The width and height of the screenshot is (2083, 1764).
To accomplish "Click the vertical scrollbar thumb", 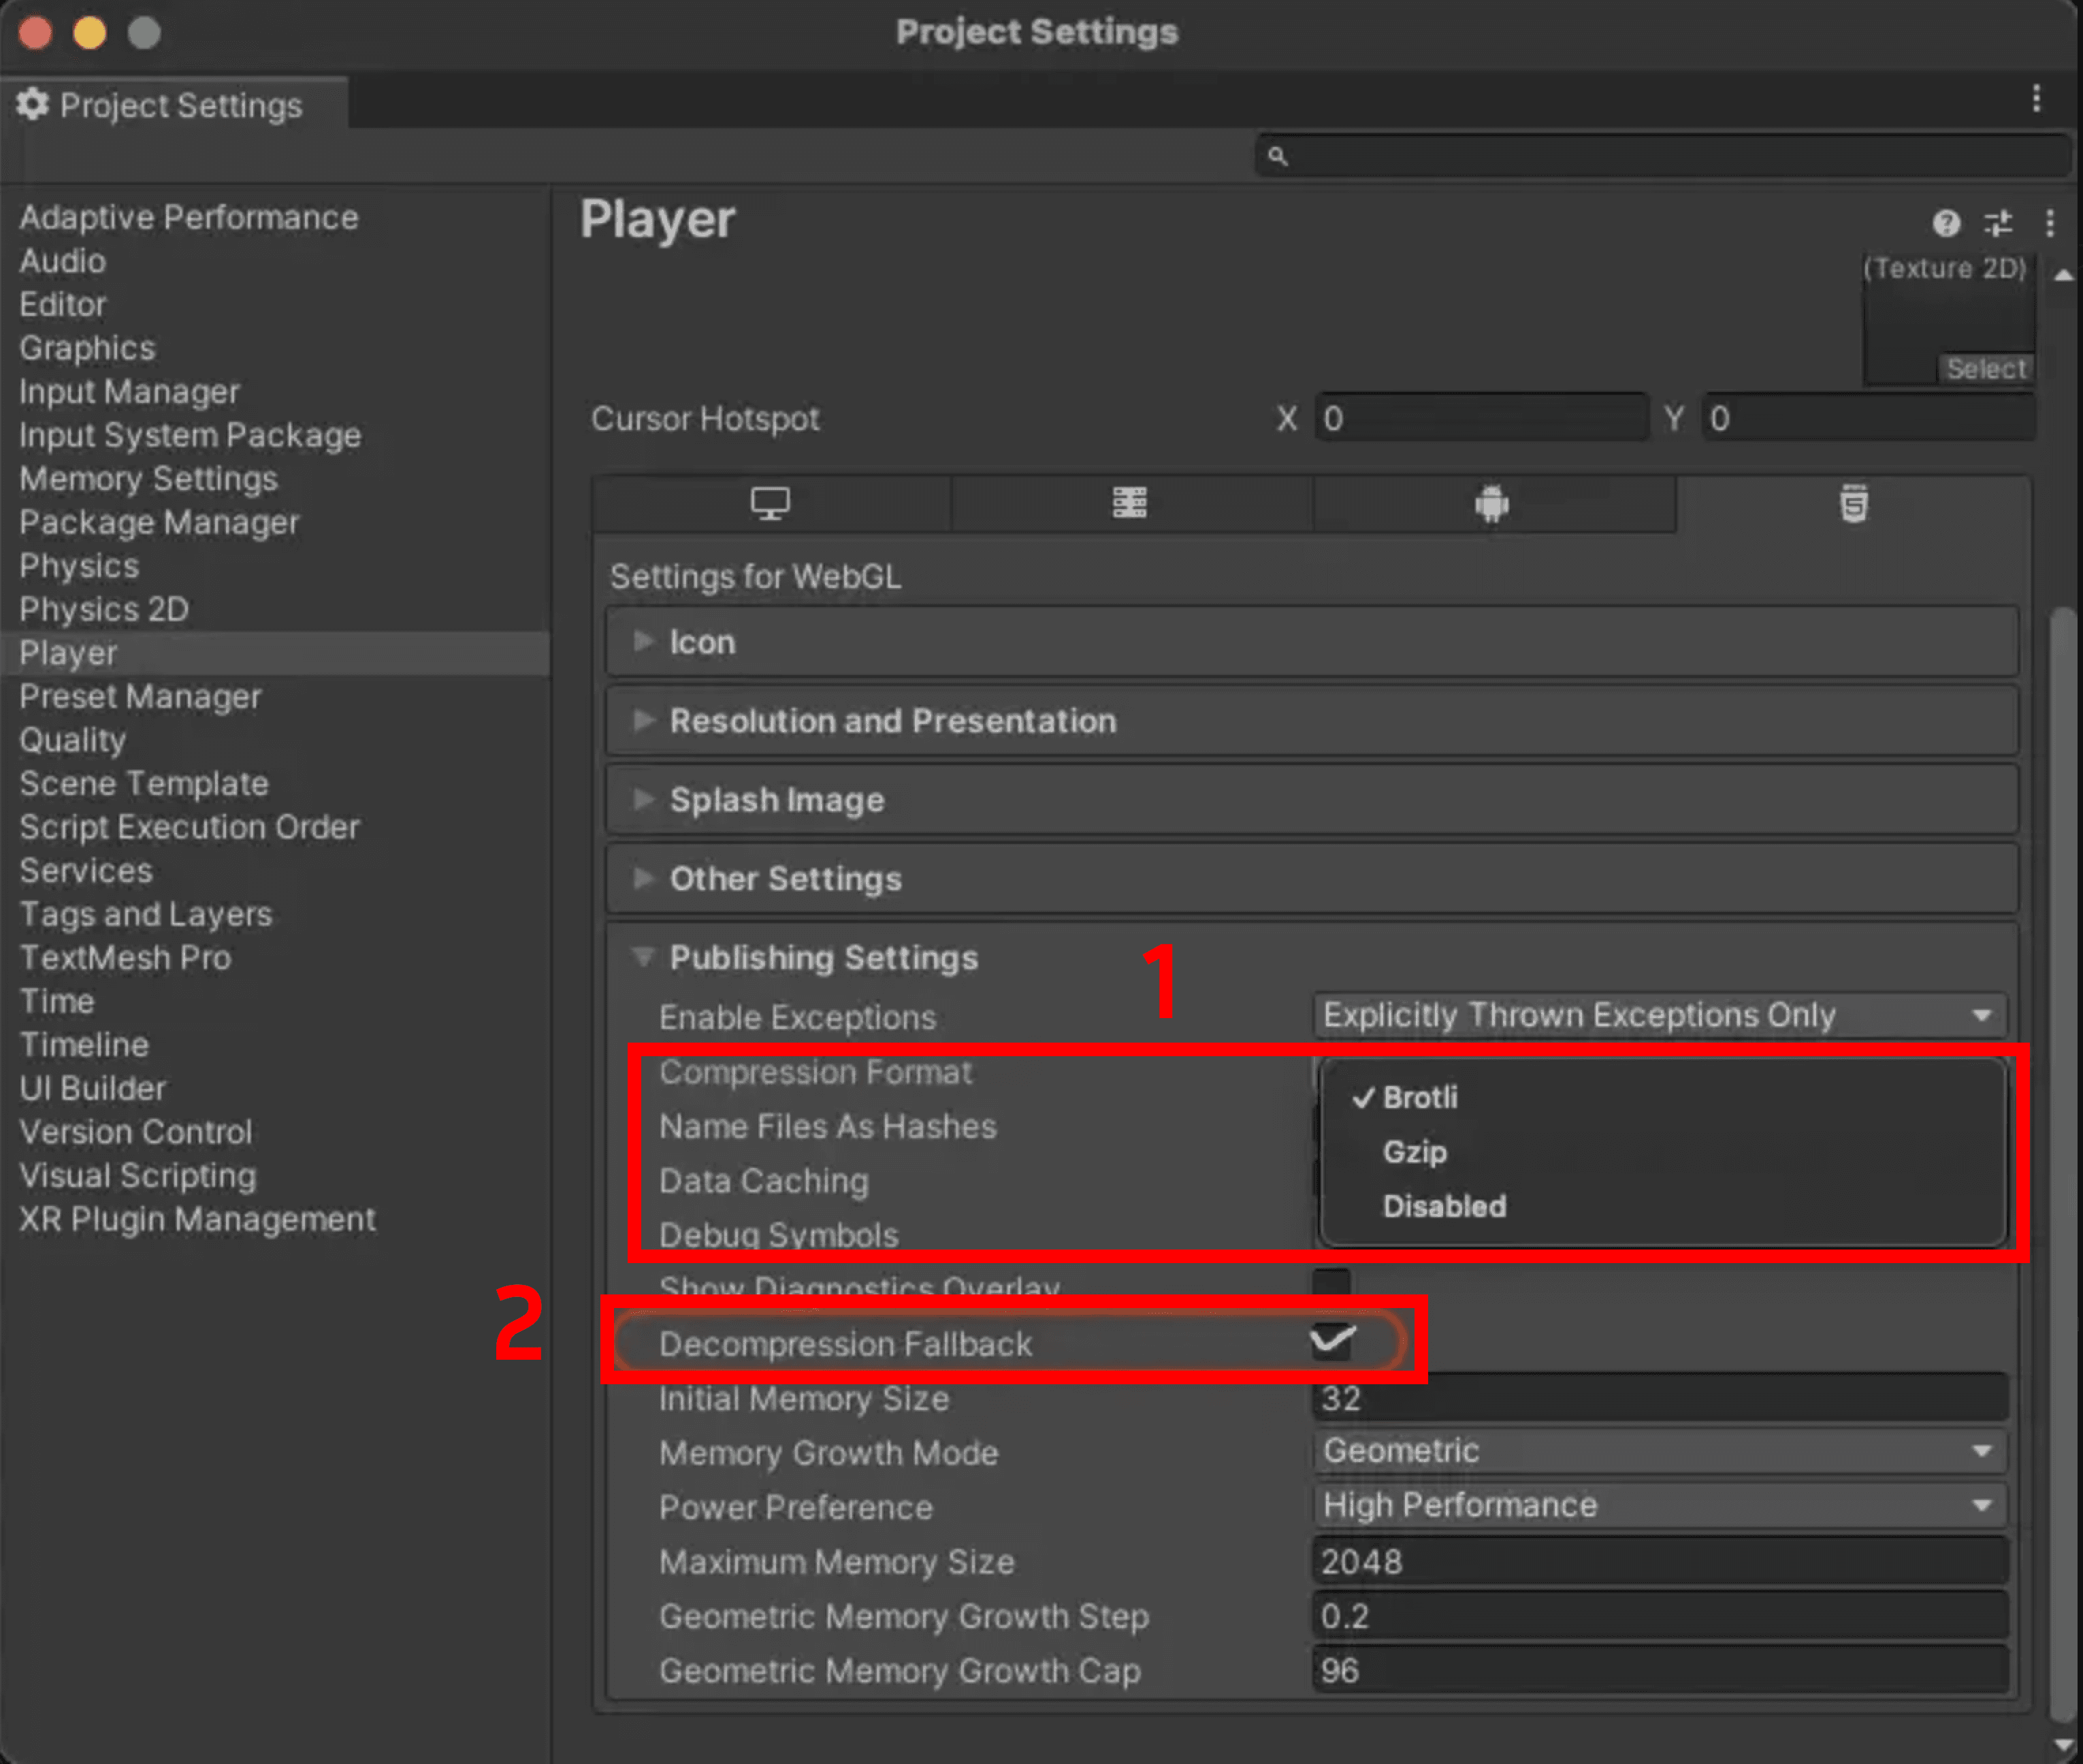I will (2062, 1165).
